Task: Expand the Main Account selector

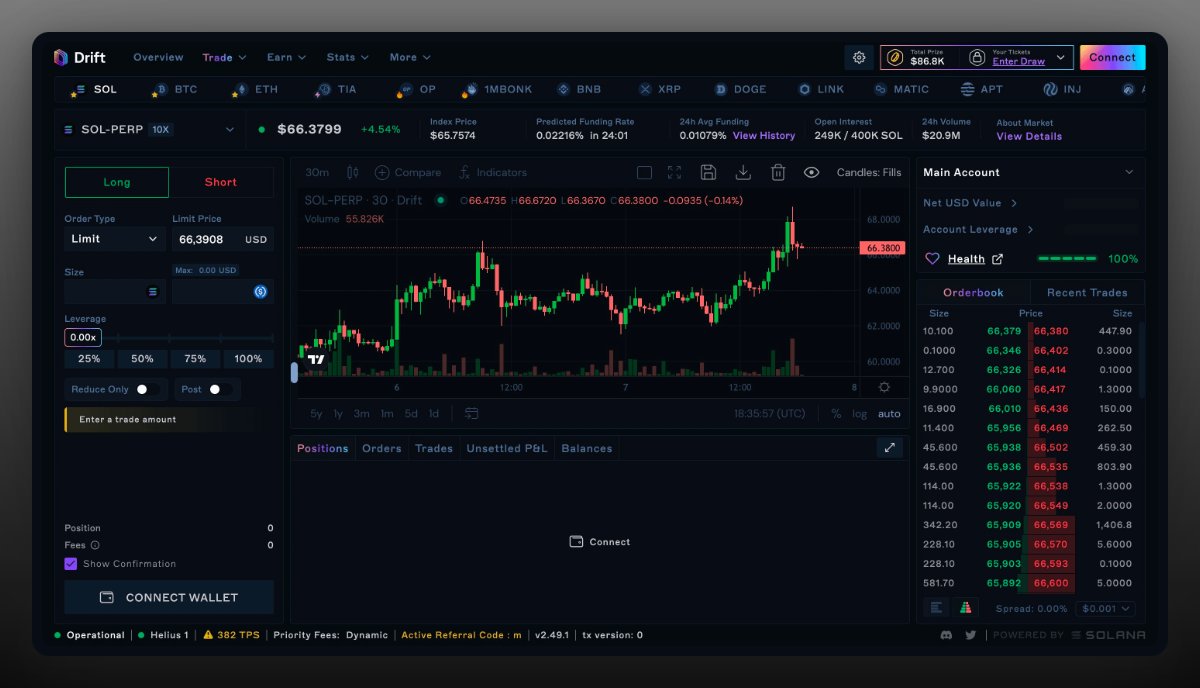Action: [x=1031, y=172]
